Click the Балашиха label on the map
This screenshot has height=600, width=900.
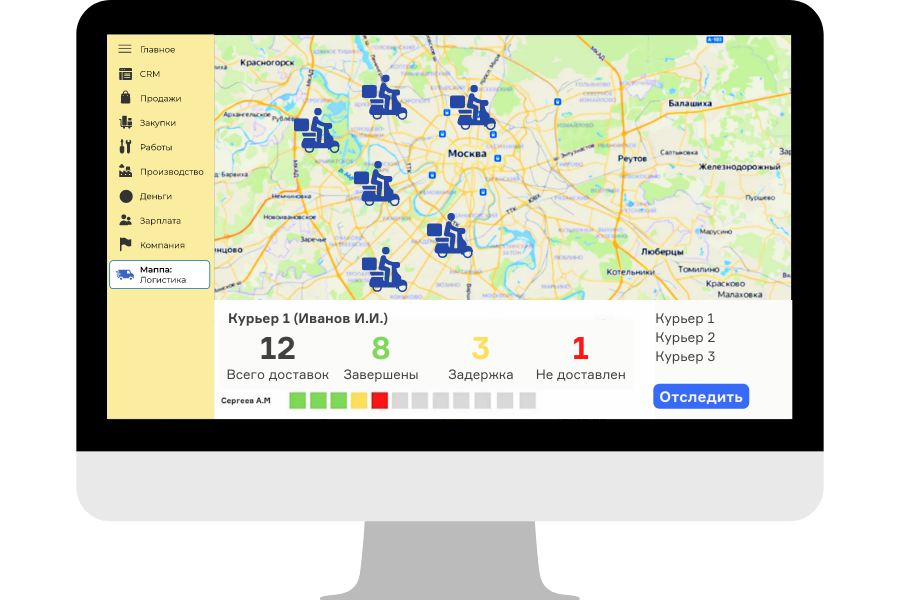click(x=690, y=103)
